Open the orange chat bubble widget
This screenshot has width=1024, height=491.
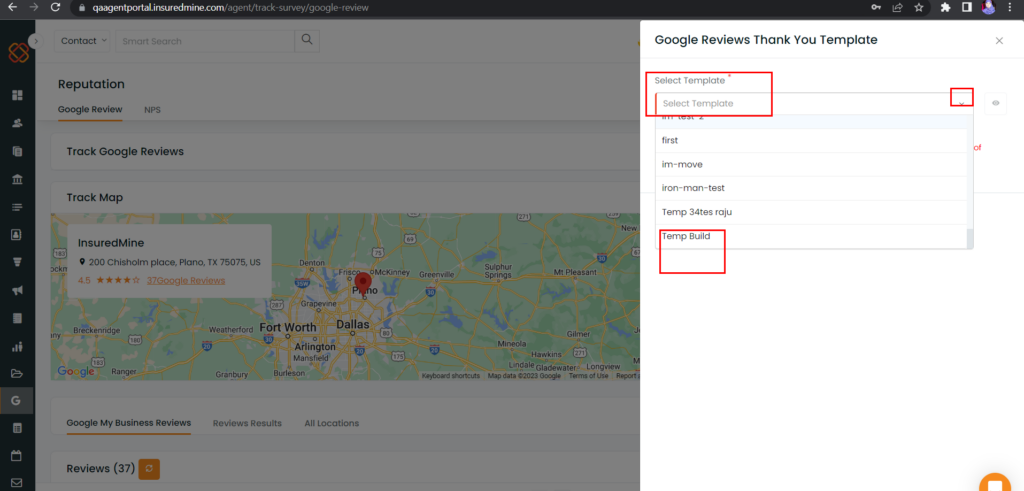pos(995,483)
